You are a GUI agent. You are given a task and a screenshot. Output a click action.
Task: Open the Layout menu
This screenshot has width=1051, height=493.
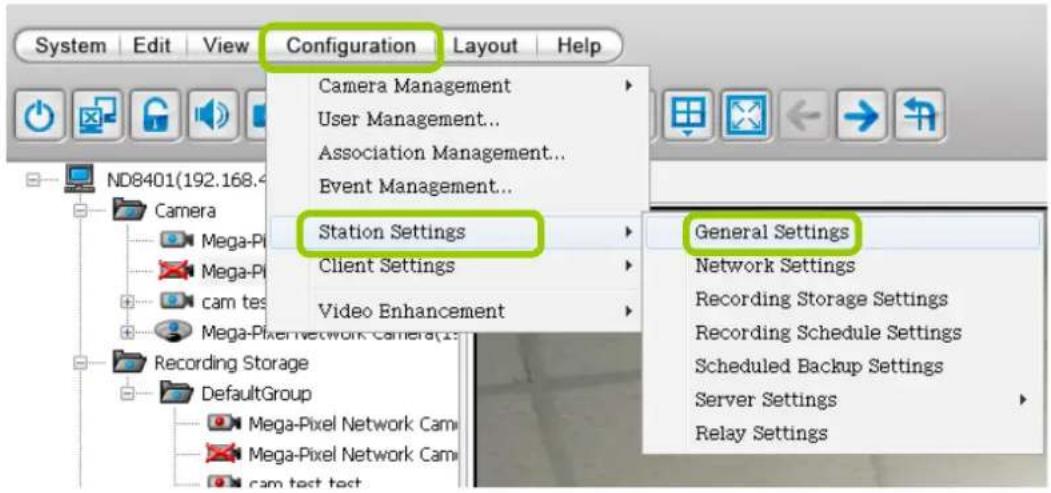485,46
